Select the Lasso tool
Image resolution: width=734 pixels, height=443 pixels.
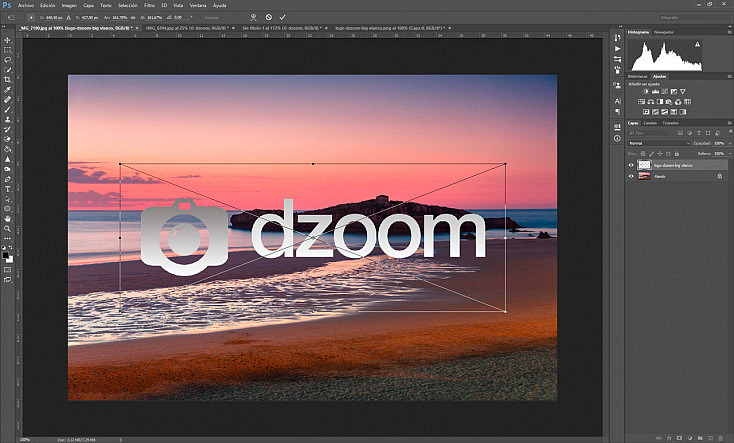(x=7, y=60)
